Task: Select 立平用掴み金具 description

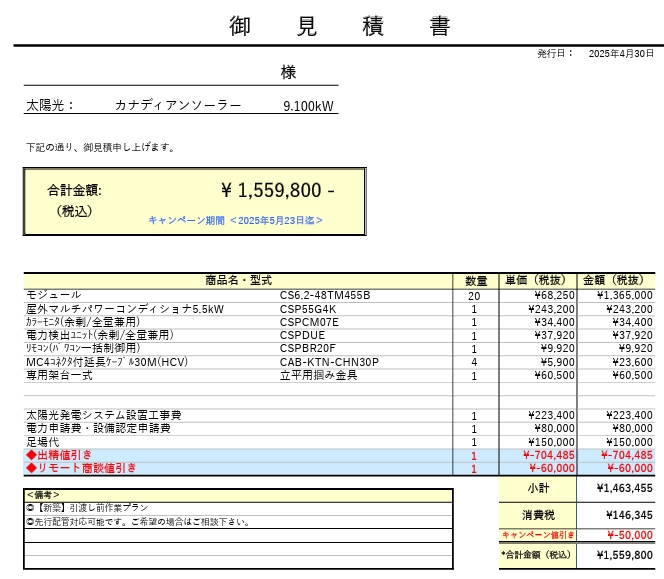Action: [318, 375]
